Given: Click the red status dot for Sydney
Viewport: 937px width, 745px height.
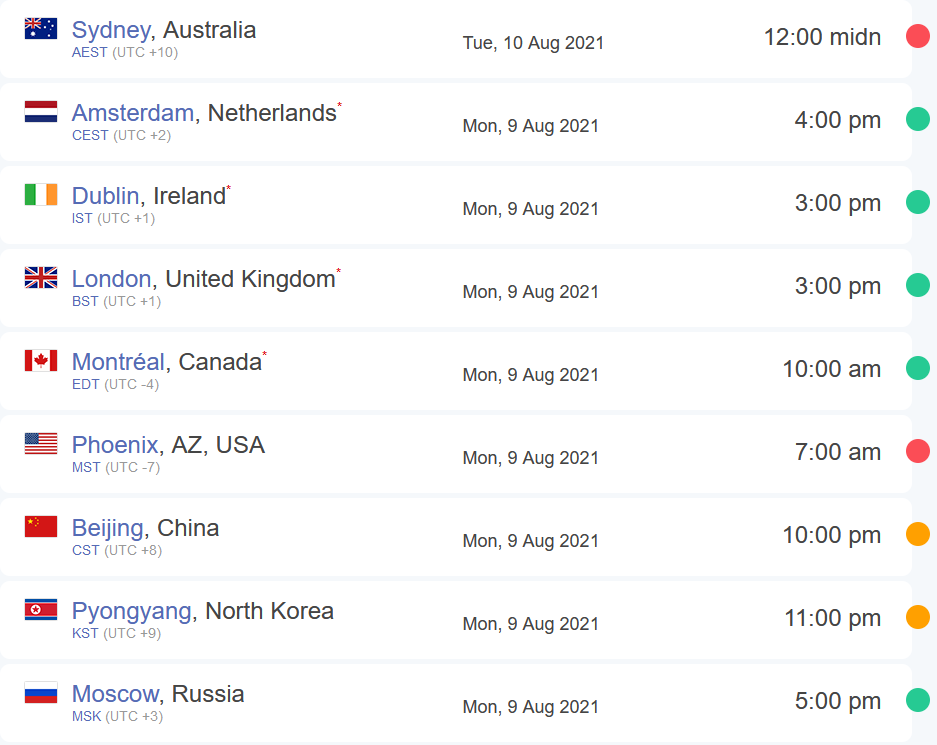Looking at the screenshot, I should (918, 37).
